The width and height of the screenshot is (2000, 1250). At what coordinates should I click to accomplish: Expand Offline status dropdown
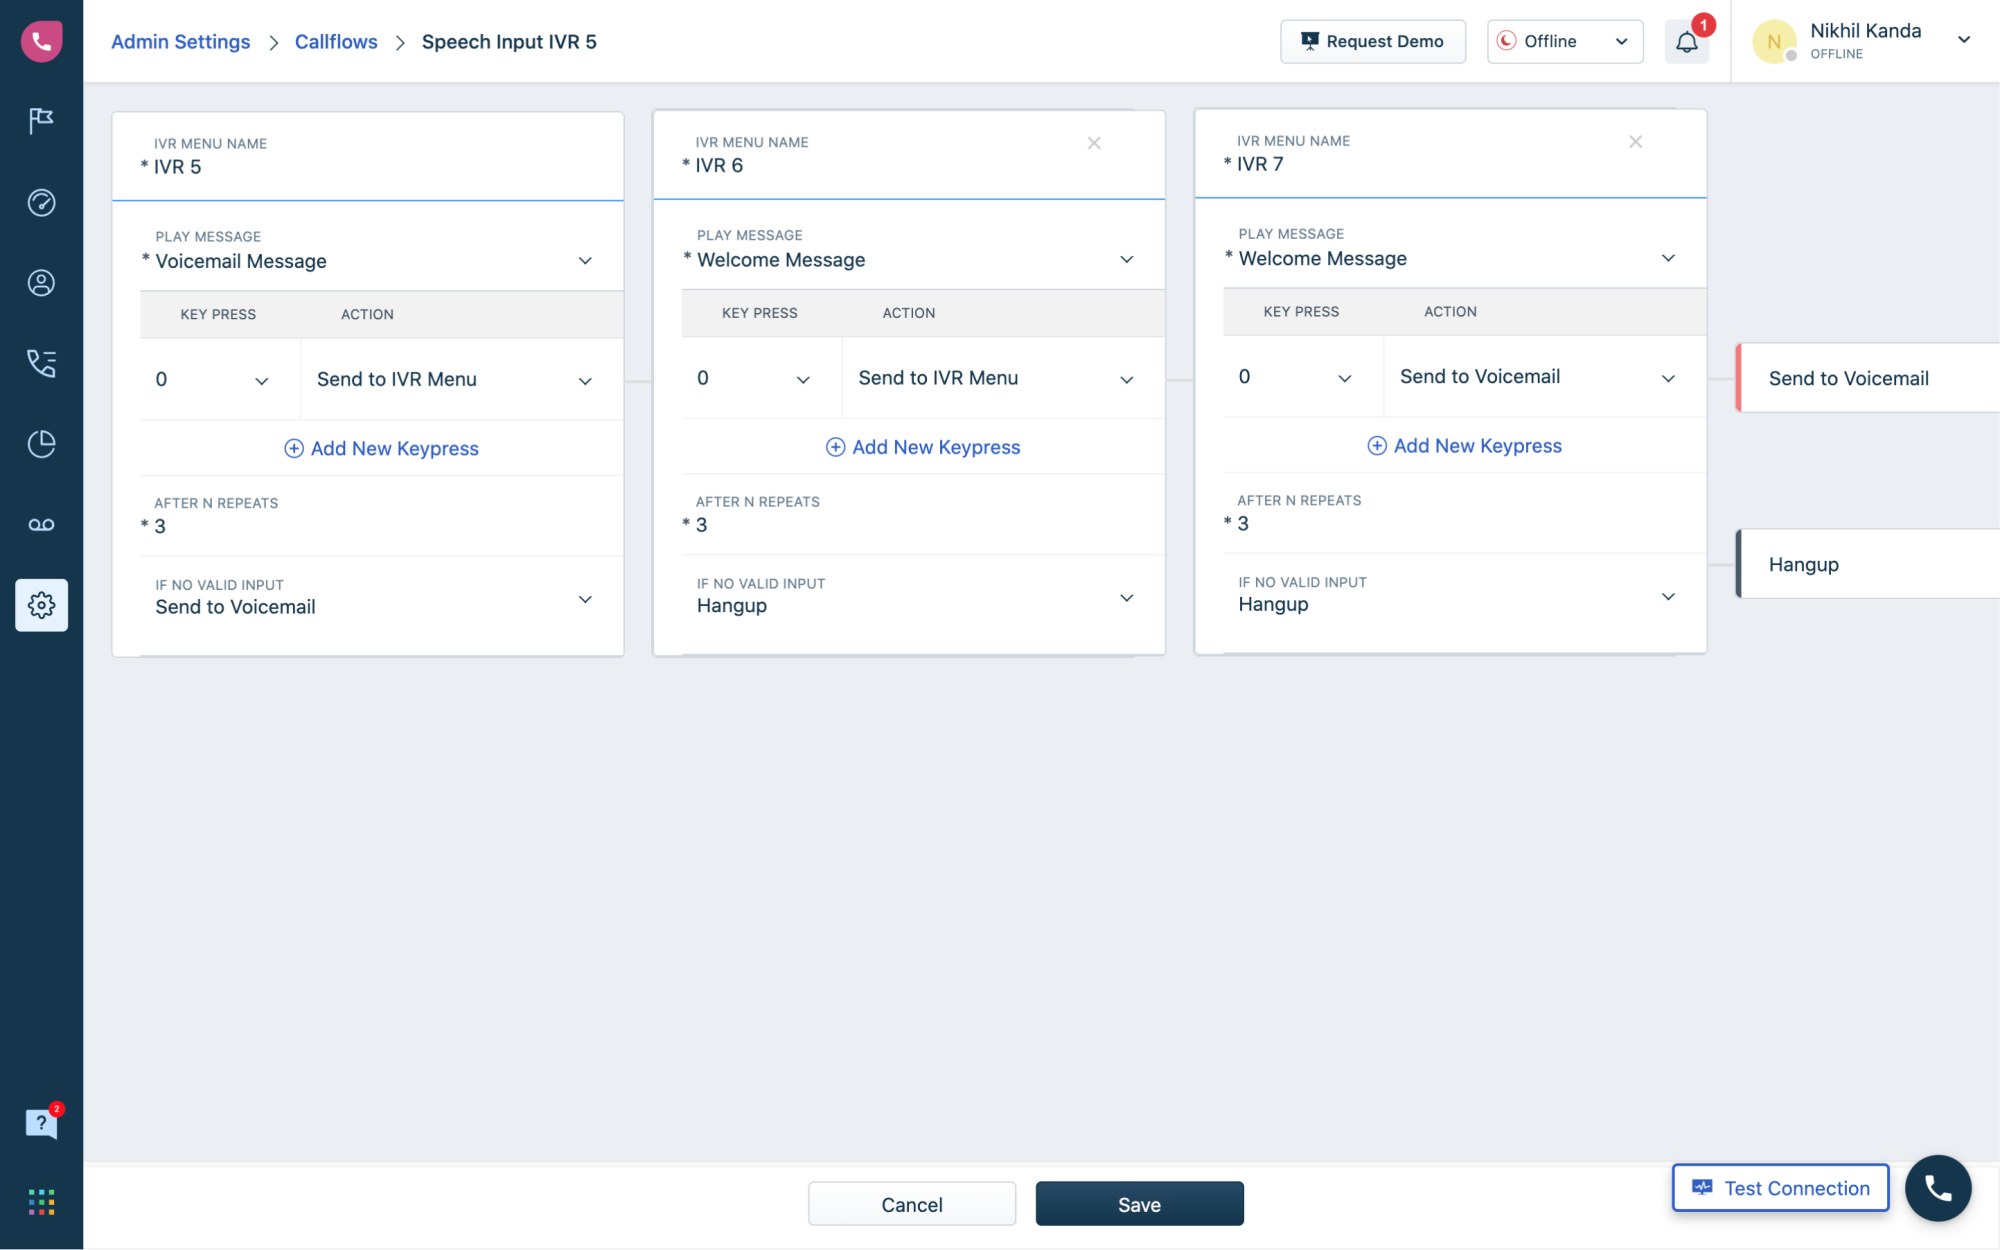tap(1565, 42)
